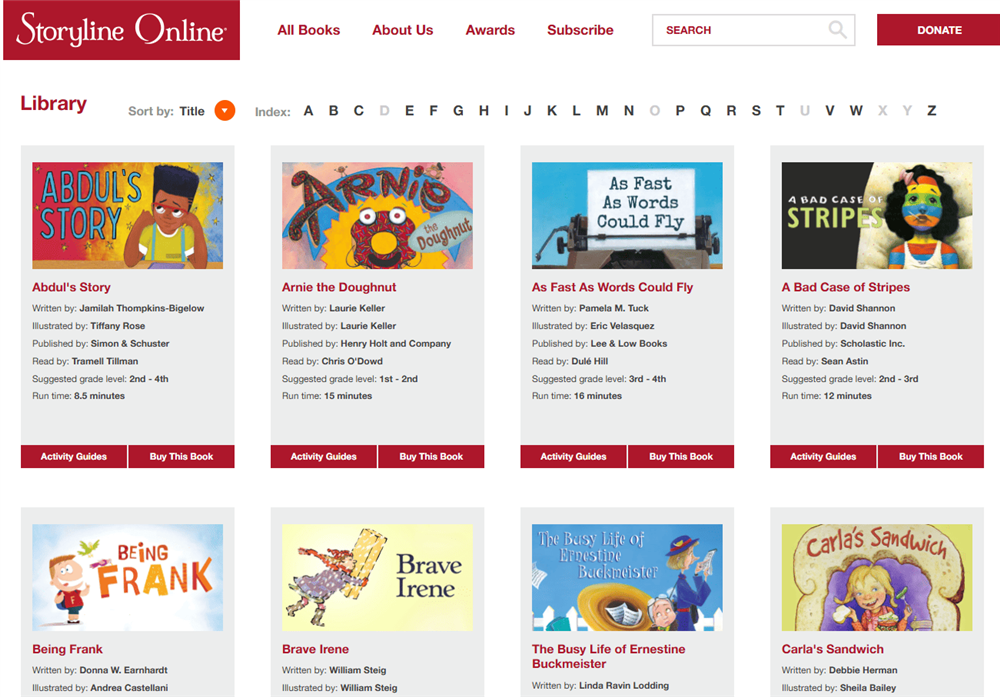The height and width of the screenshot is (697, 1000).
Task: Jump to index letter F
Action: click(x=434, y=111)
